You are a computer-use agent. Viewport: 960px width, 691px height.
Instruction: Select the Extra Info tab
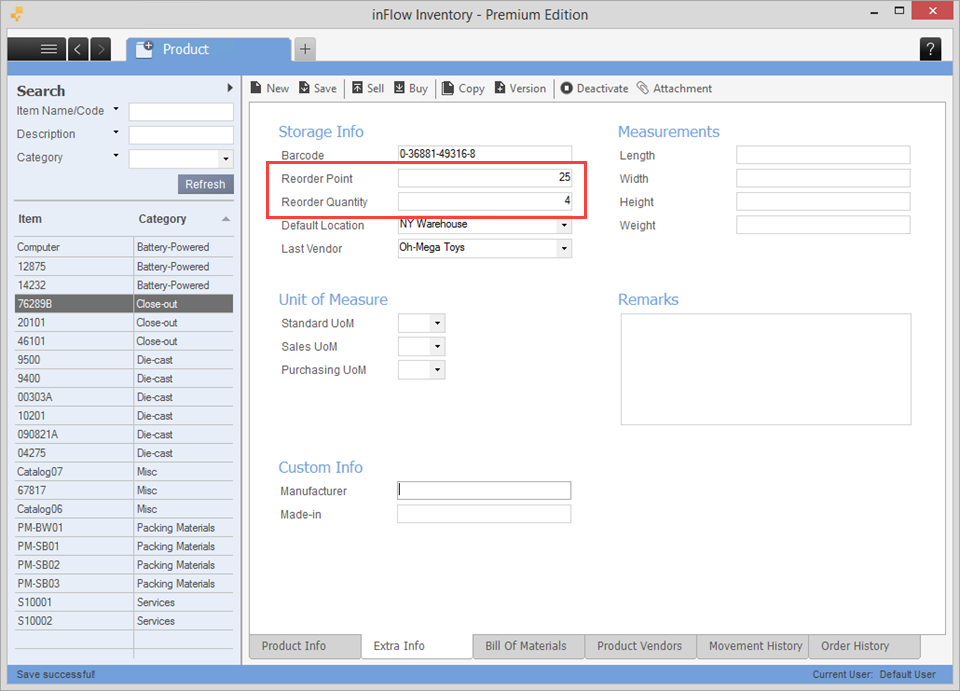click(417, 646)
